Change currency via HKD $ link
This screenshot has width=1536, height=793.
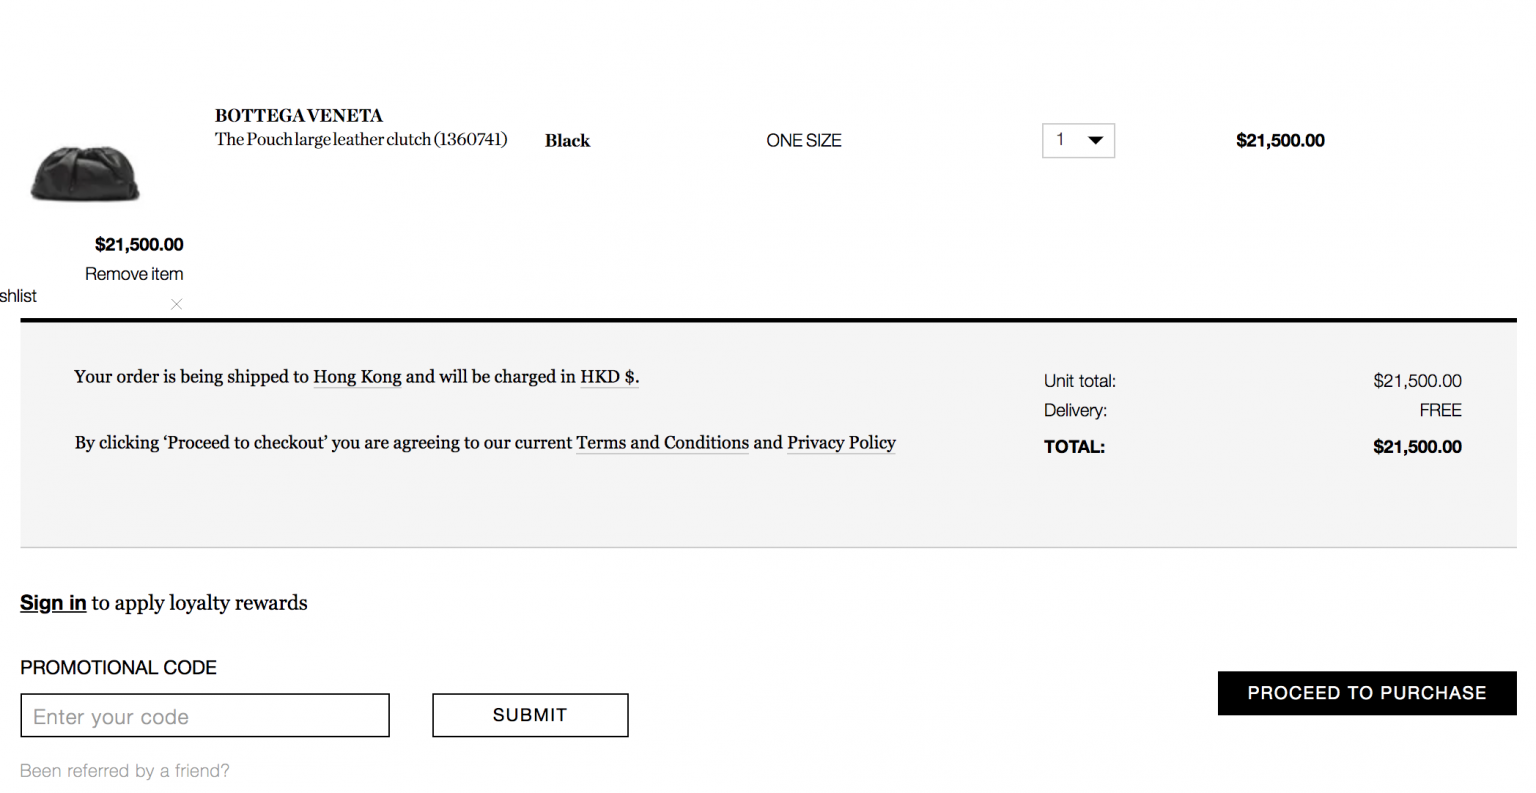(608, 377)
